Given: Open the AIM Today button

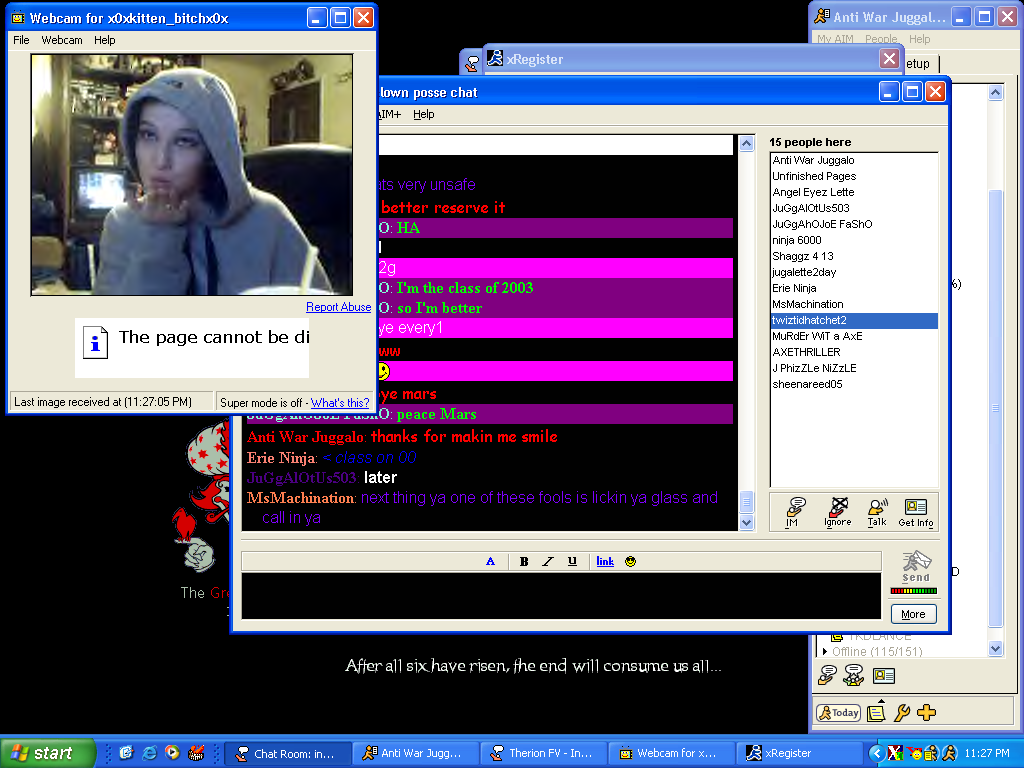Looking at the screenshot, I should (x=838, y=713).
